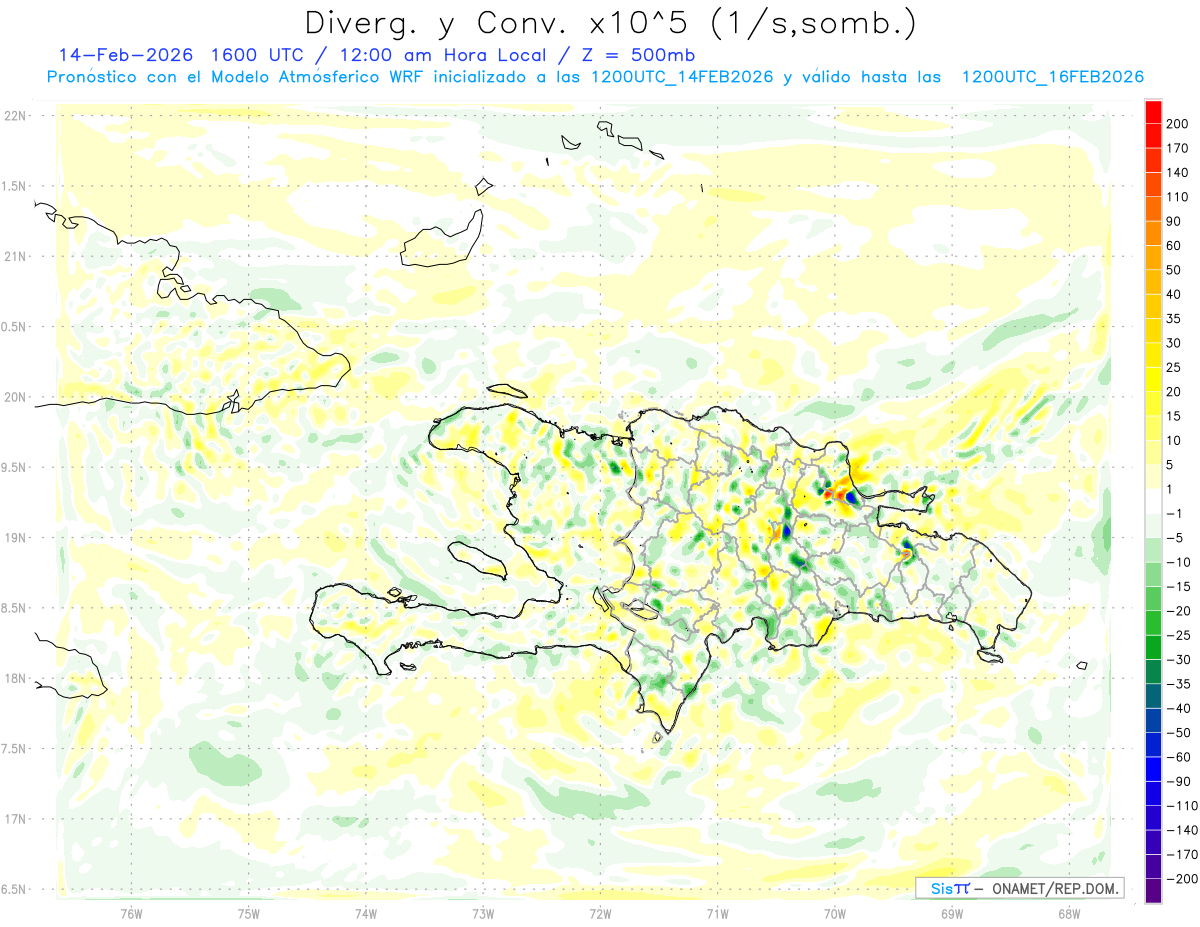
Task: Click the "1200UTC_14FEB2026" initialization time
Action: tap(680, 77)
